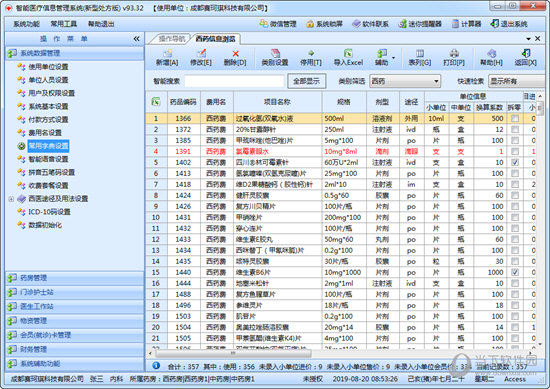Expand the 物资管理 section
Image resolution: width=550 pixels, height=389 pixels.
74,321
